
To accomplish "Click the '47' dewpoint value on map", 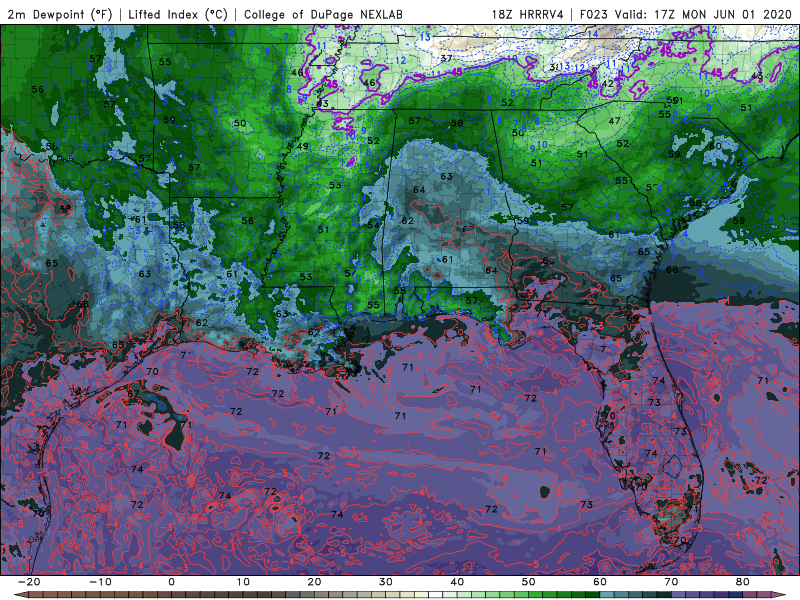I will [614, 121].
